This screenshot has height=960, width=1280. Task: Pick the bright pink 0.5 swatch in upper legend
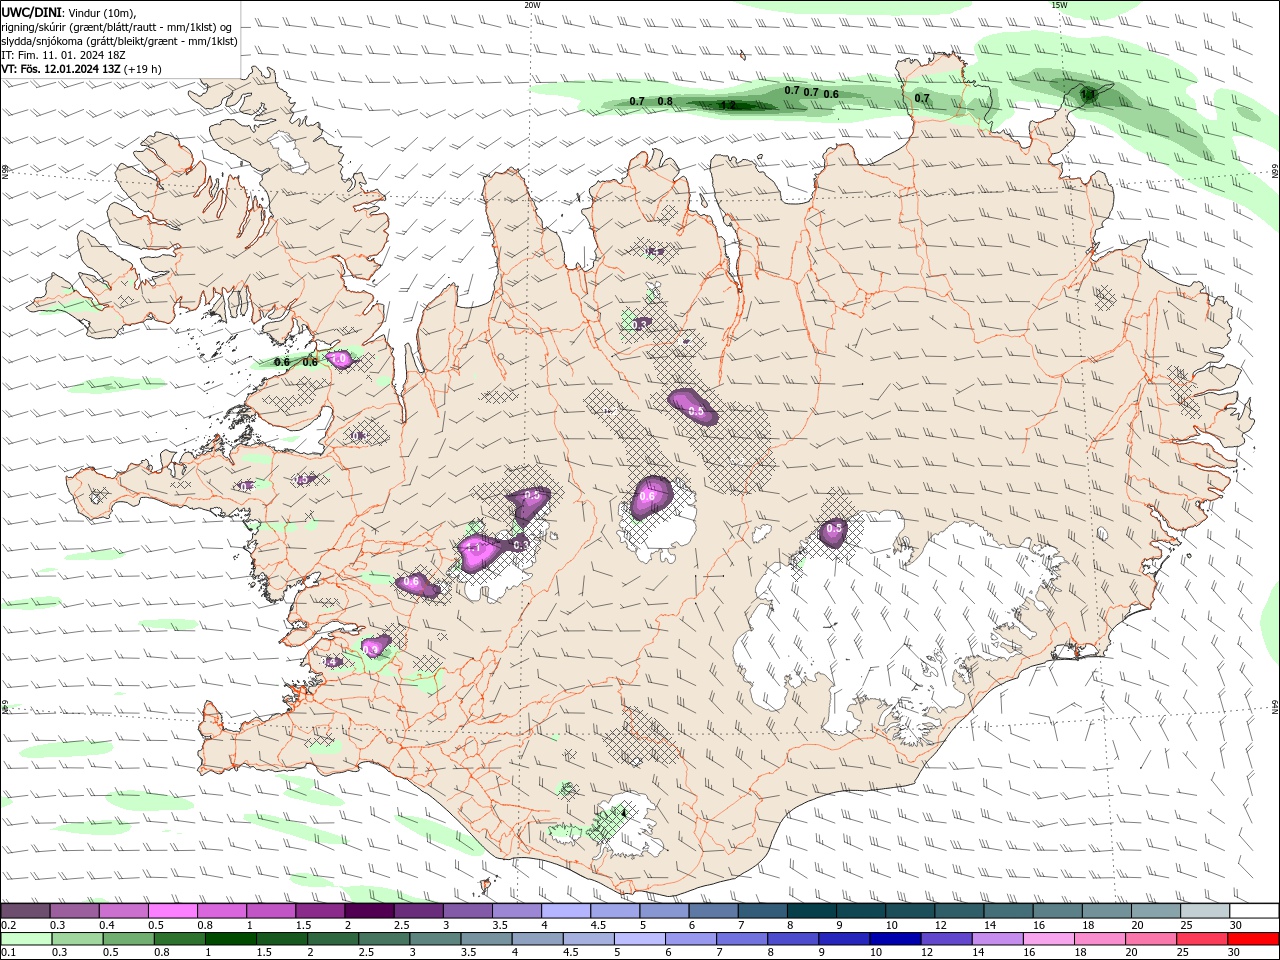click(173, 910)
